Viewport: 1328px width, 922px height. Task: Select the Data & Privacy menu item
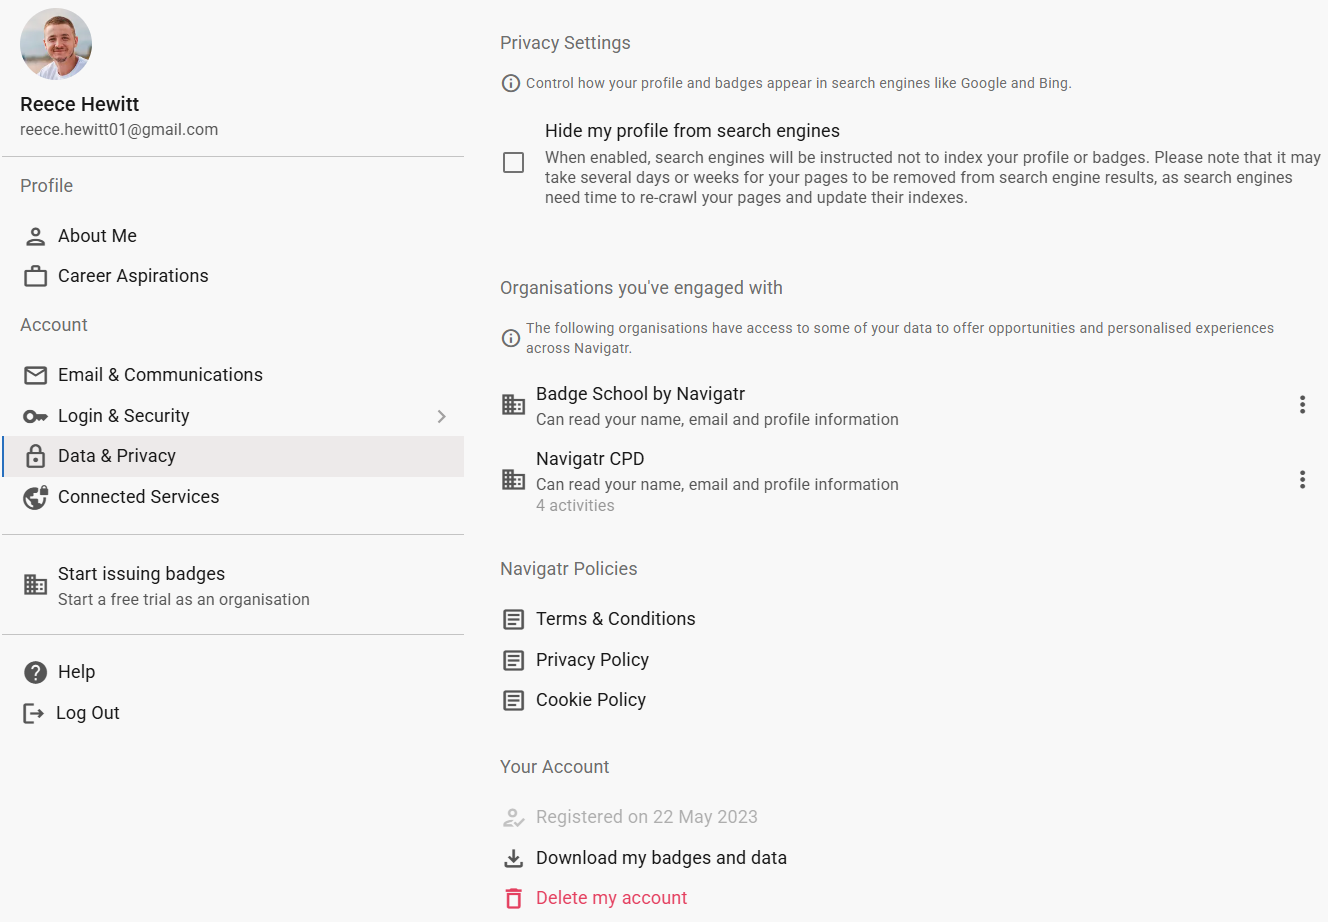(117, 456)
